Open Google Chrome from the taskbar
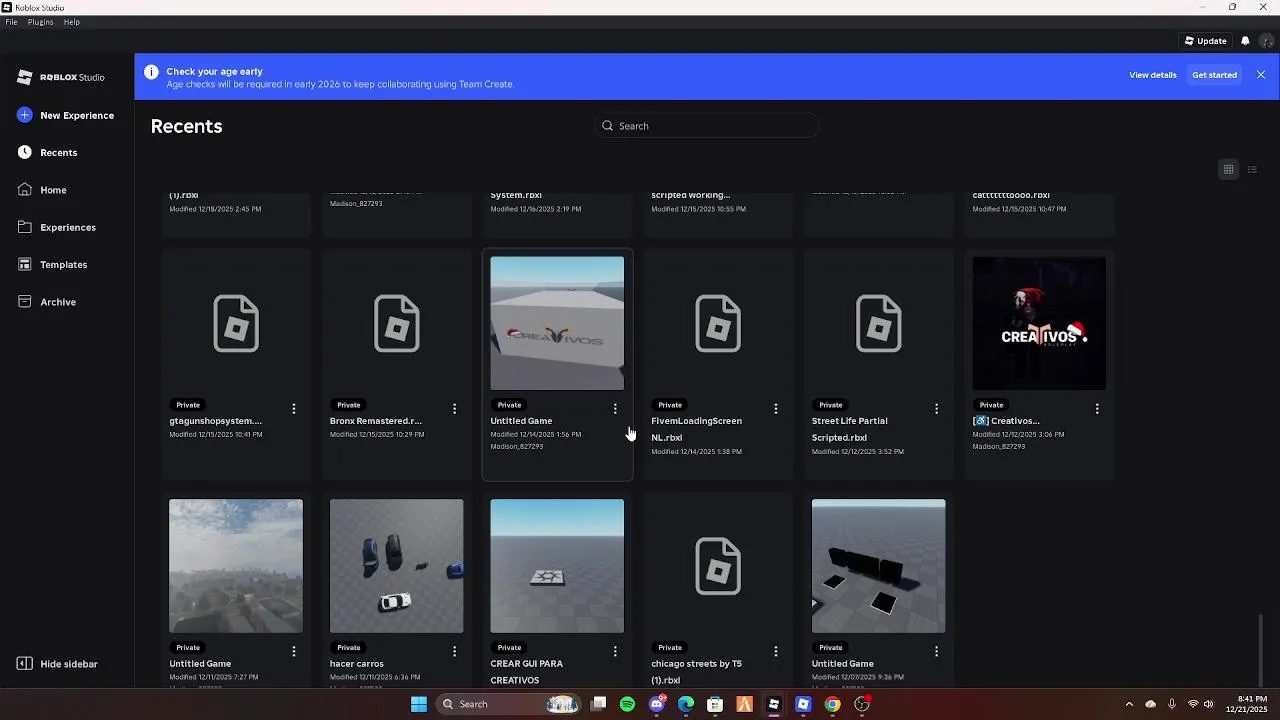This screenshot has width=1280, height=720. (x=832, y=704)
